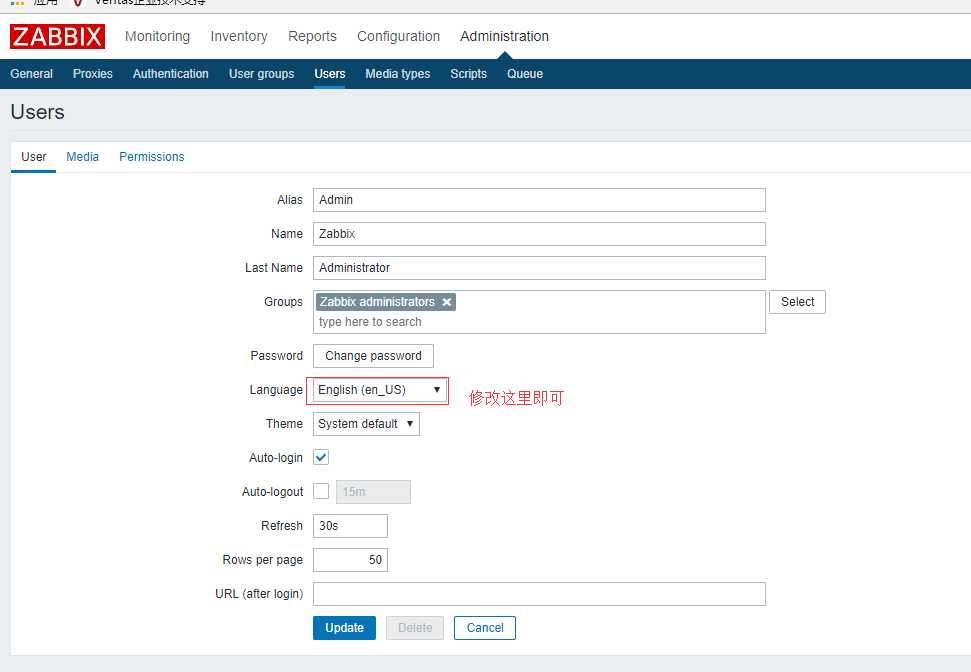Remove the Zabbix administrators group tag

pyautogui.click(x=446, y=302)
